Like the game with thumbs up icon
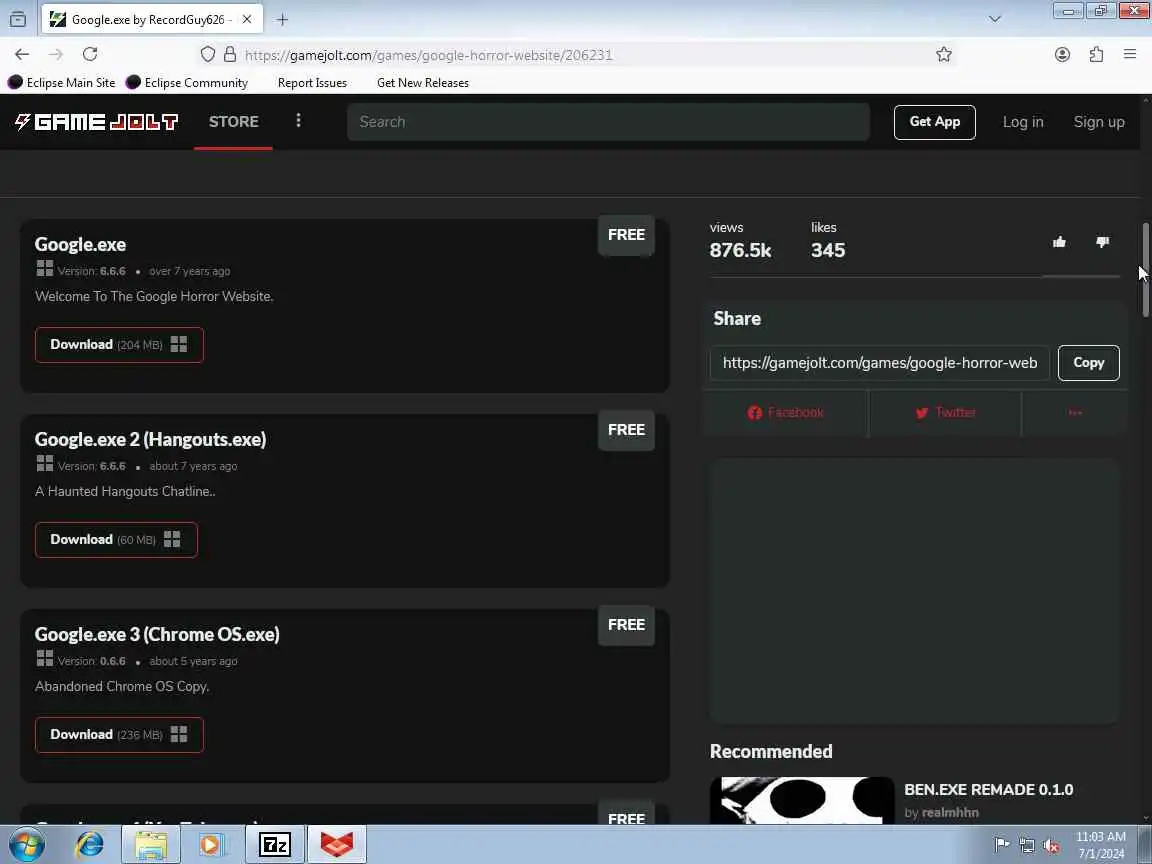The height and width of the screenshot is (864, 1152). 1059,242
